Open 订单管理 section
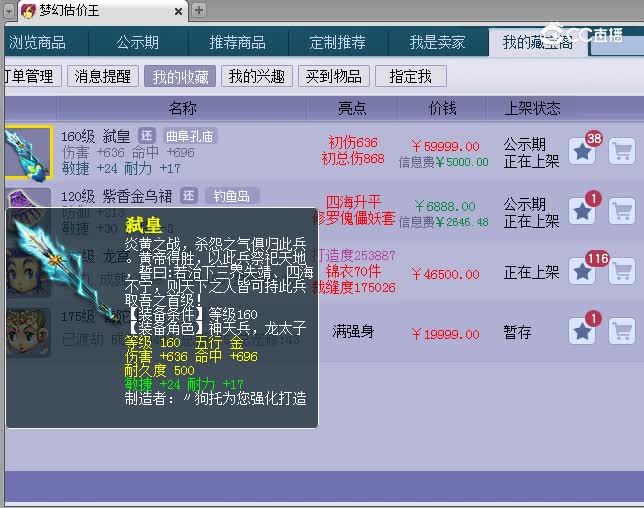Image resolution: width=644 pixels, height=508 pixels. [x=33, y=76]
